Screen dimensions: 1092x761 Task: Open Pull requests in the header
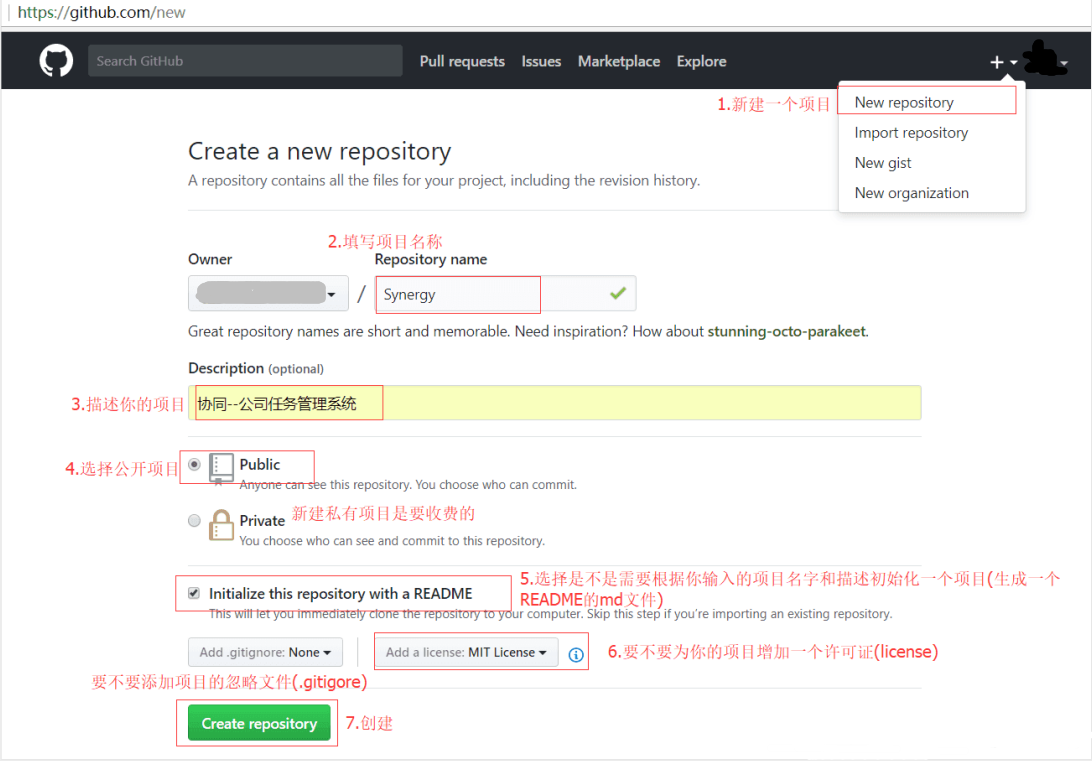[x=462, y=61]
